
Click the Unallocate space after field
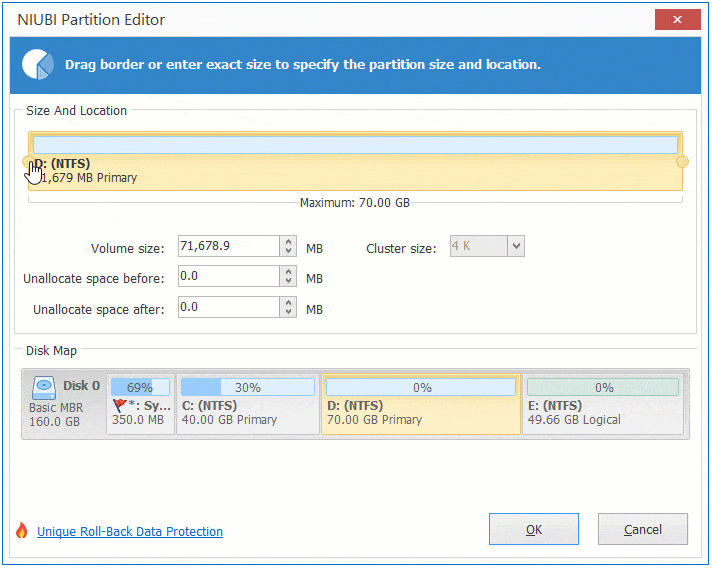[x=228, y=308]
